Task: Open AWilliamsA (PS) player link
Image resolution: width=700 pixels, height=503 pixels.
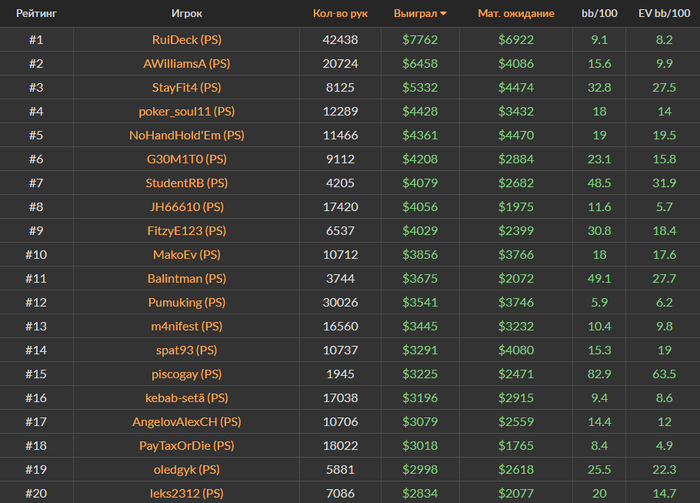Action: [x=186, y=64]
